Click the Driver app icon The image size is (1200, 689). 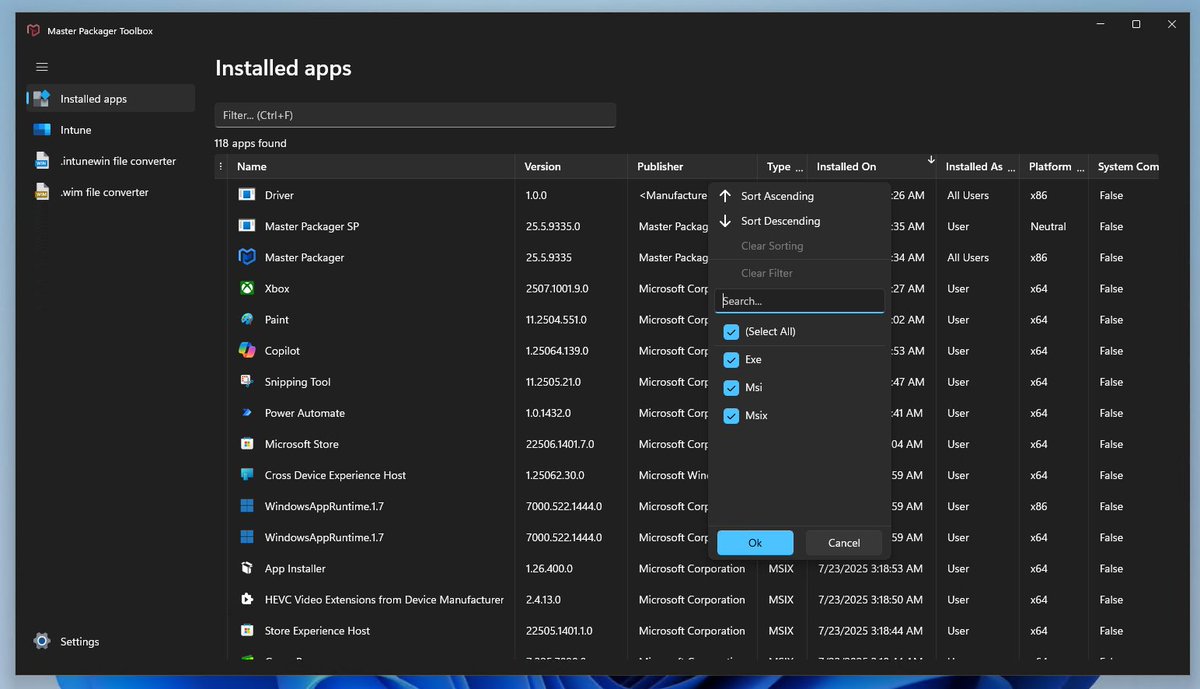point(247,195)
